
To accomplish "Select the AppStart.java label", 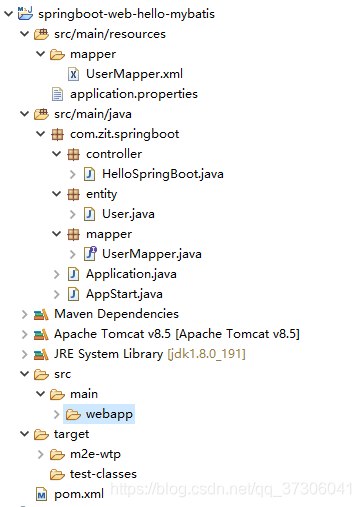I will pos(124,294).
